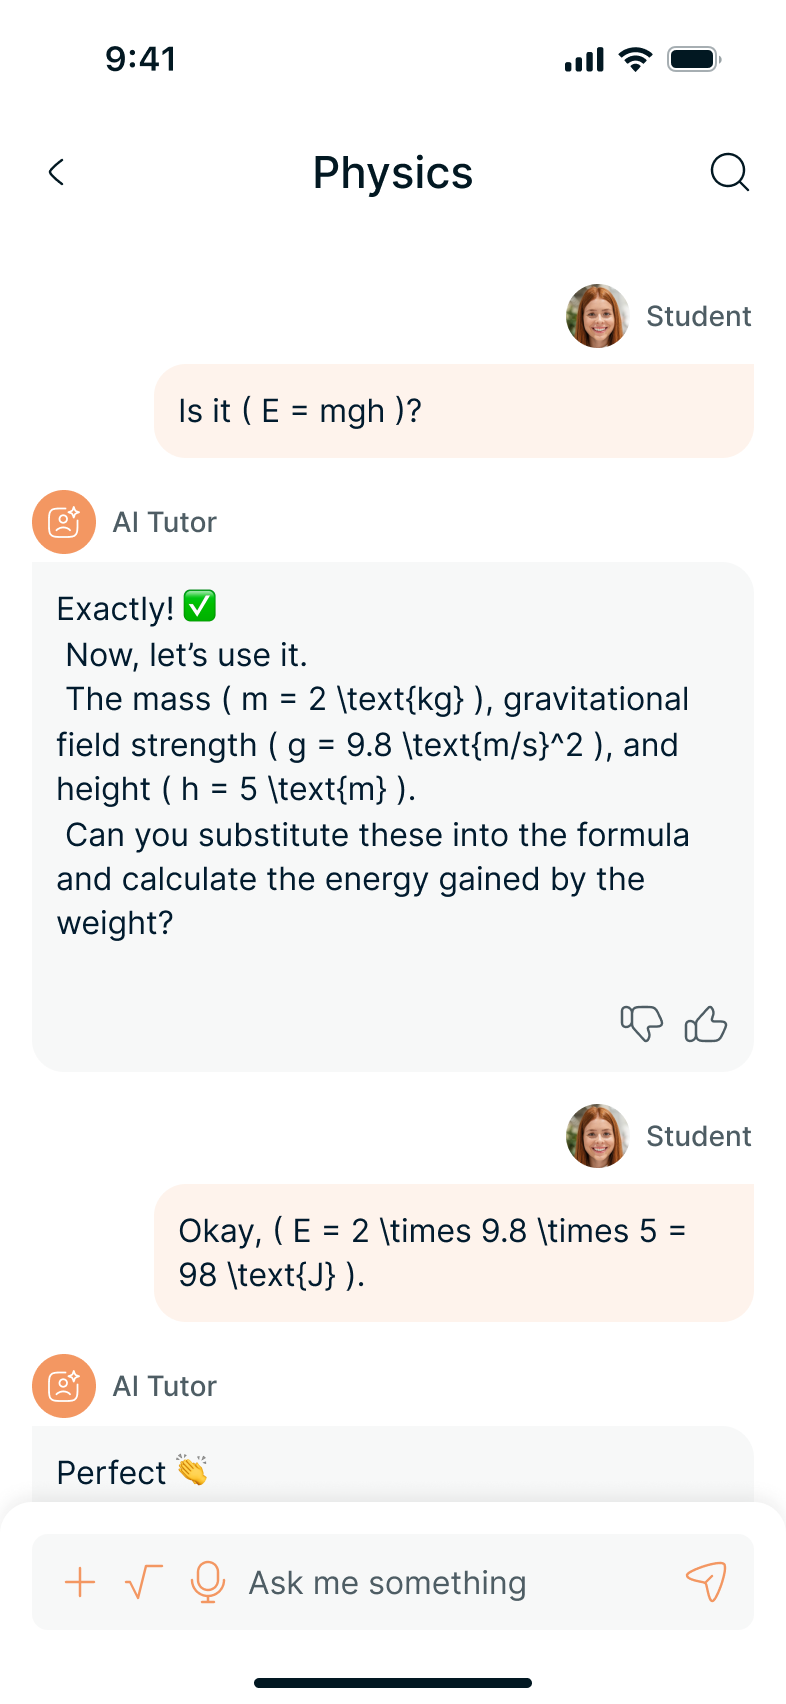786x1704 pixels.
Task: Tap the microphone voice input icon
Action: tap(207, 1582)
